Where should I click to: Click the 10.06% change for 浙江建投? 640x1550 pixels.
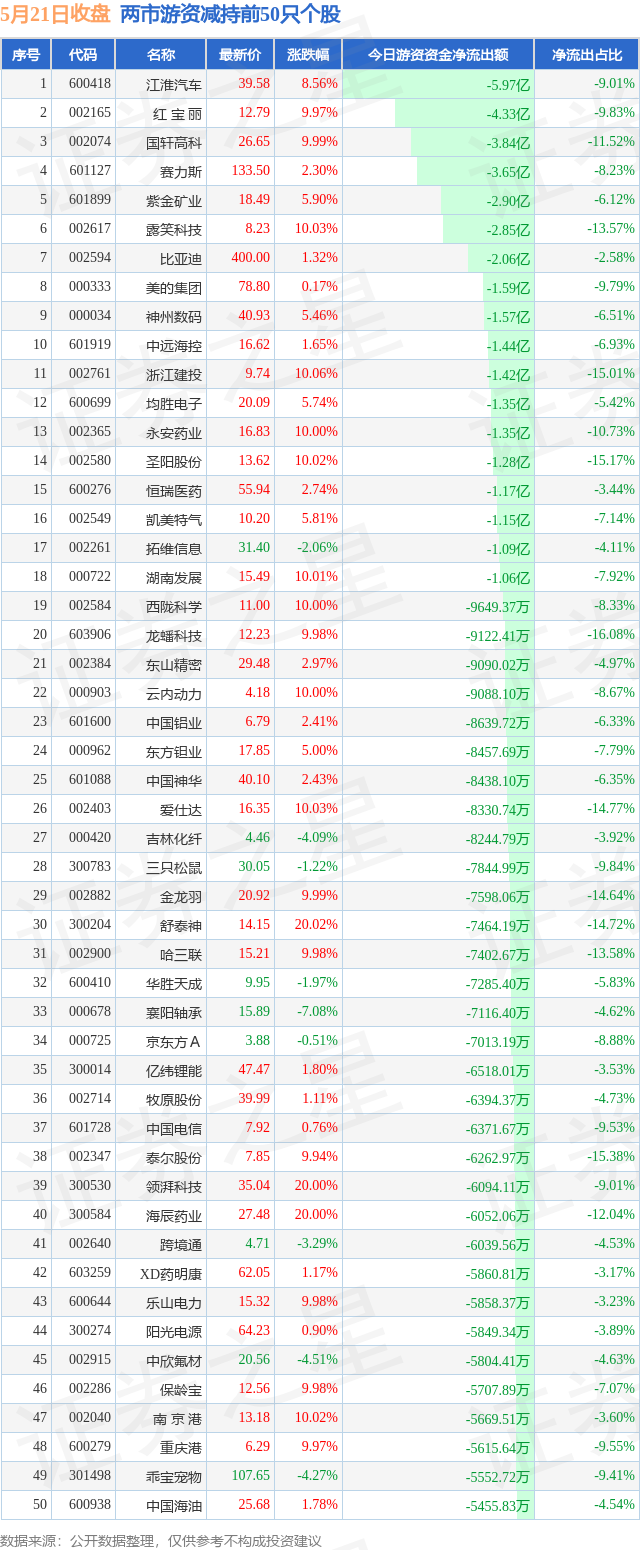(316, 374)
